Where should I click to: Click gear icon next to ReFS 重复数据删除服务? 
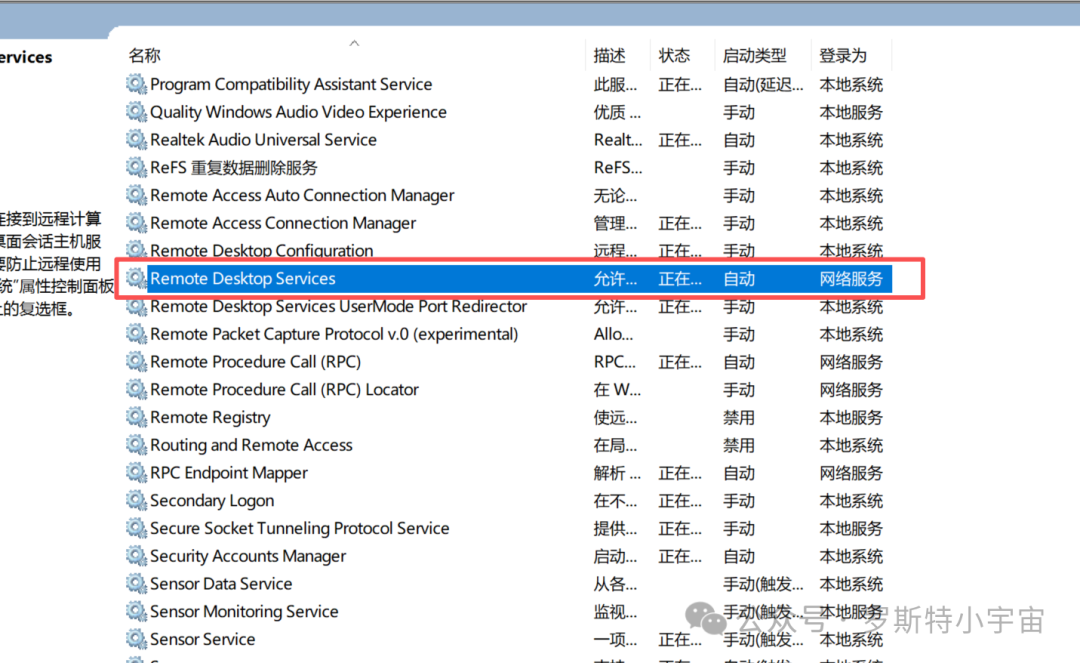[x=136, y=167]
